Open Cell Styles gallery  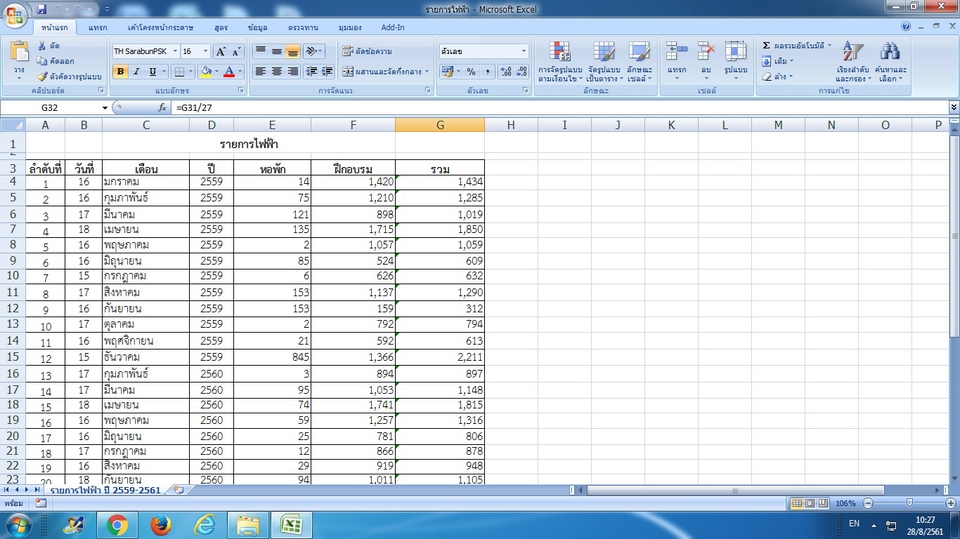point(639,61)
